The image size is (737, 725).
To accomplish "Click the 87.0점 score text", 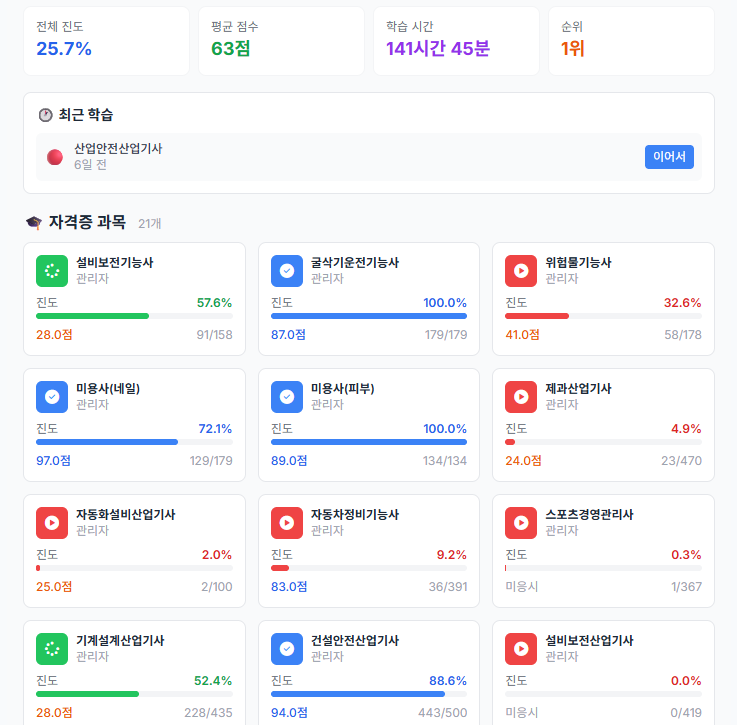I will [x=288, y=335].
